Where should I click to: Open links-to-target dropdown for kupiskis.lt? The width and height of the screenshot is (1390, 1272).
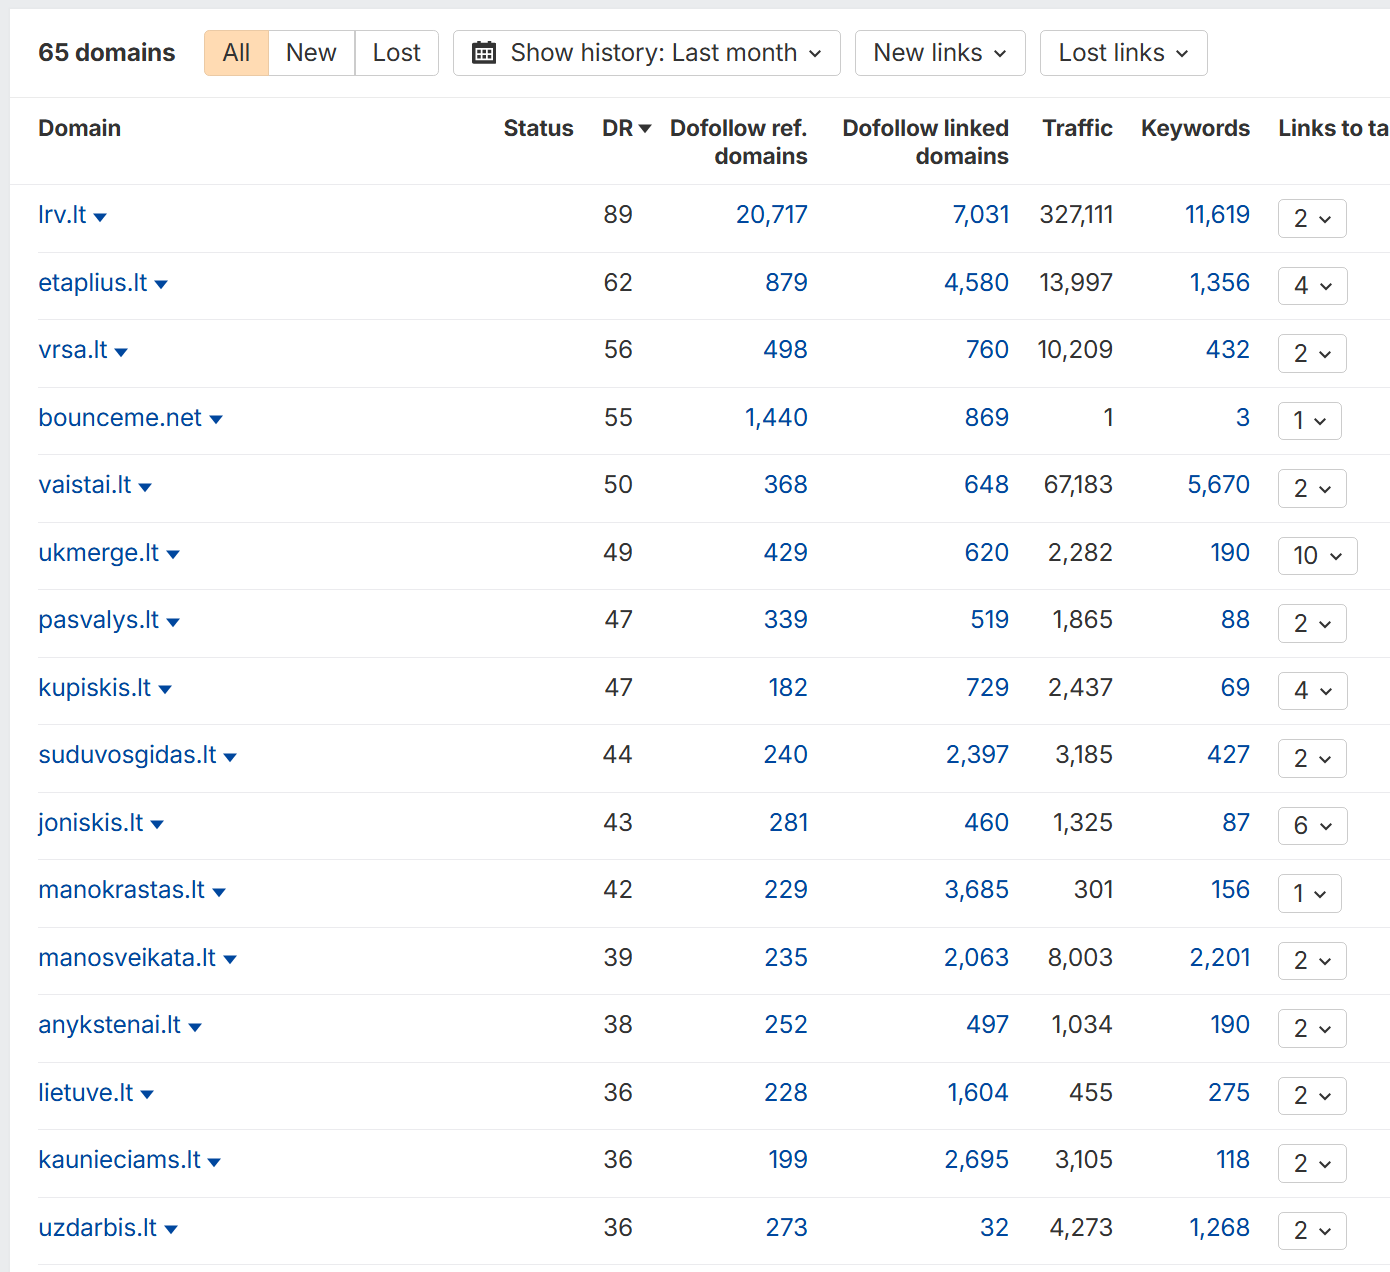coord(1312,691)
